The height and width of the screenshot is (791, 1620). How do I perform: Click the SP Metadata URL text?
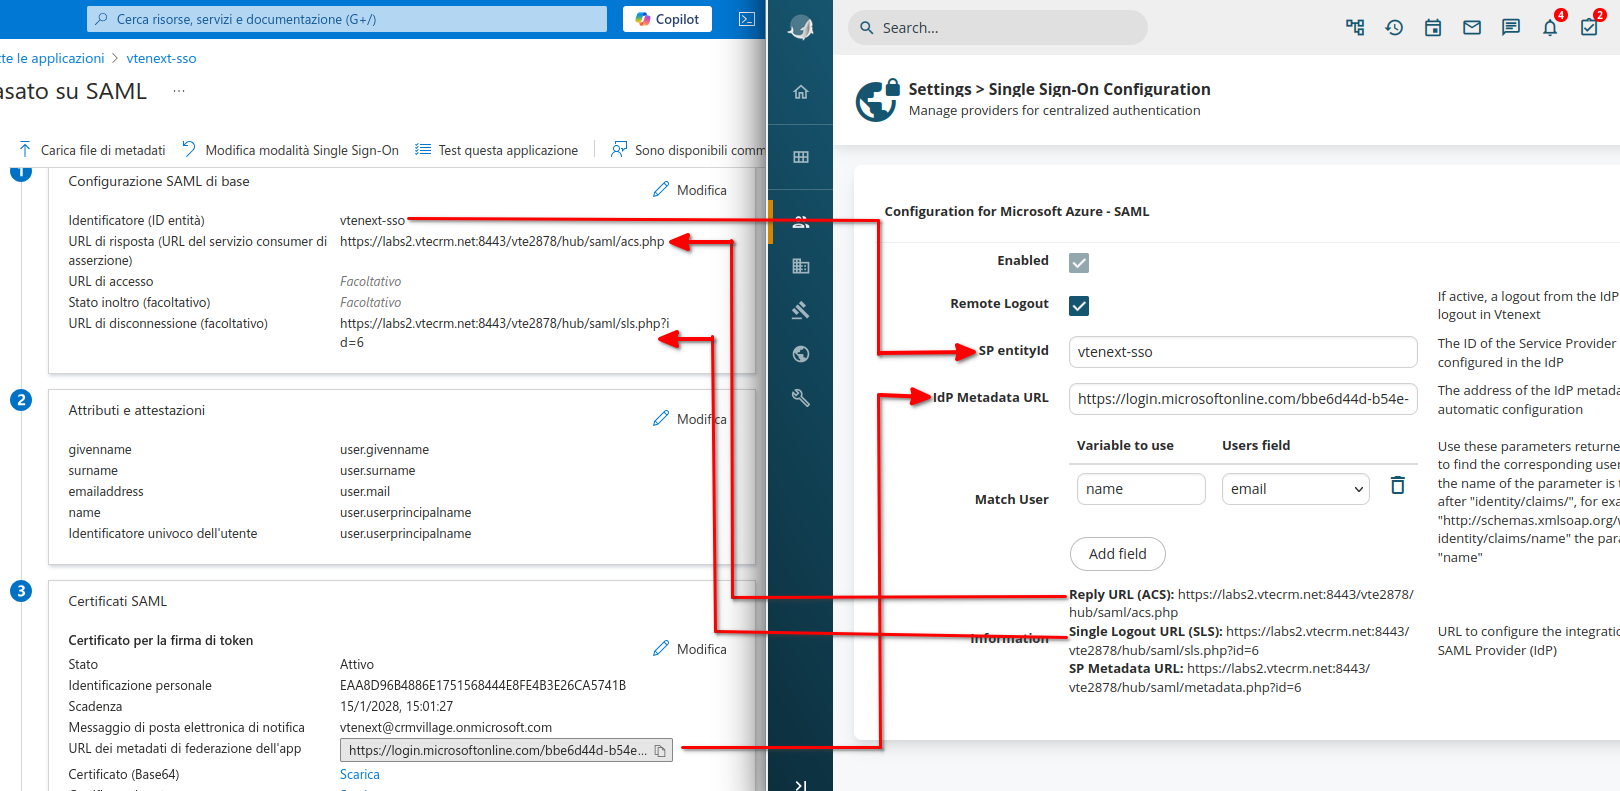[1220, 678]
